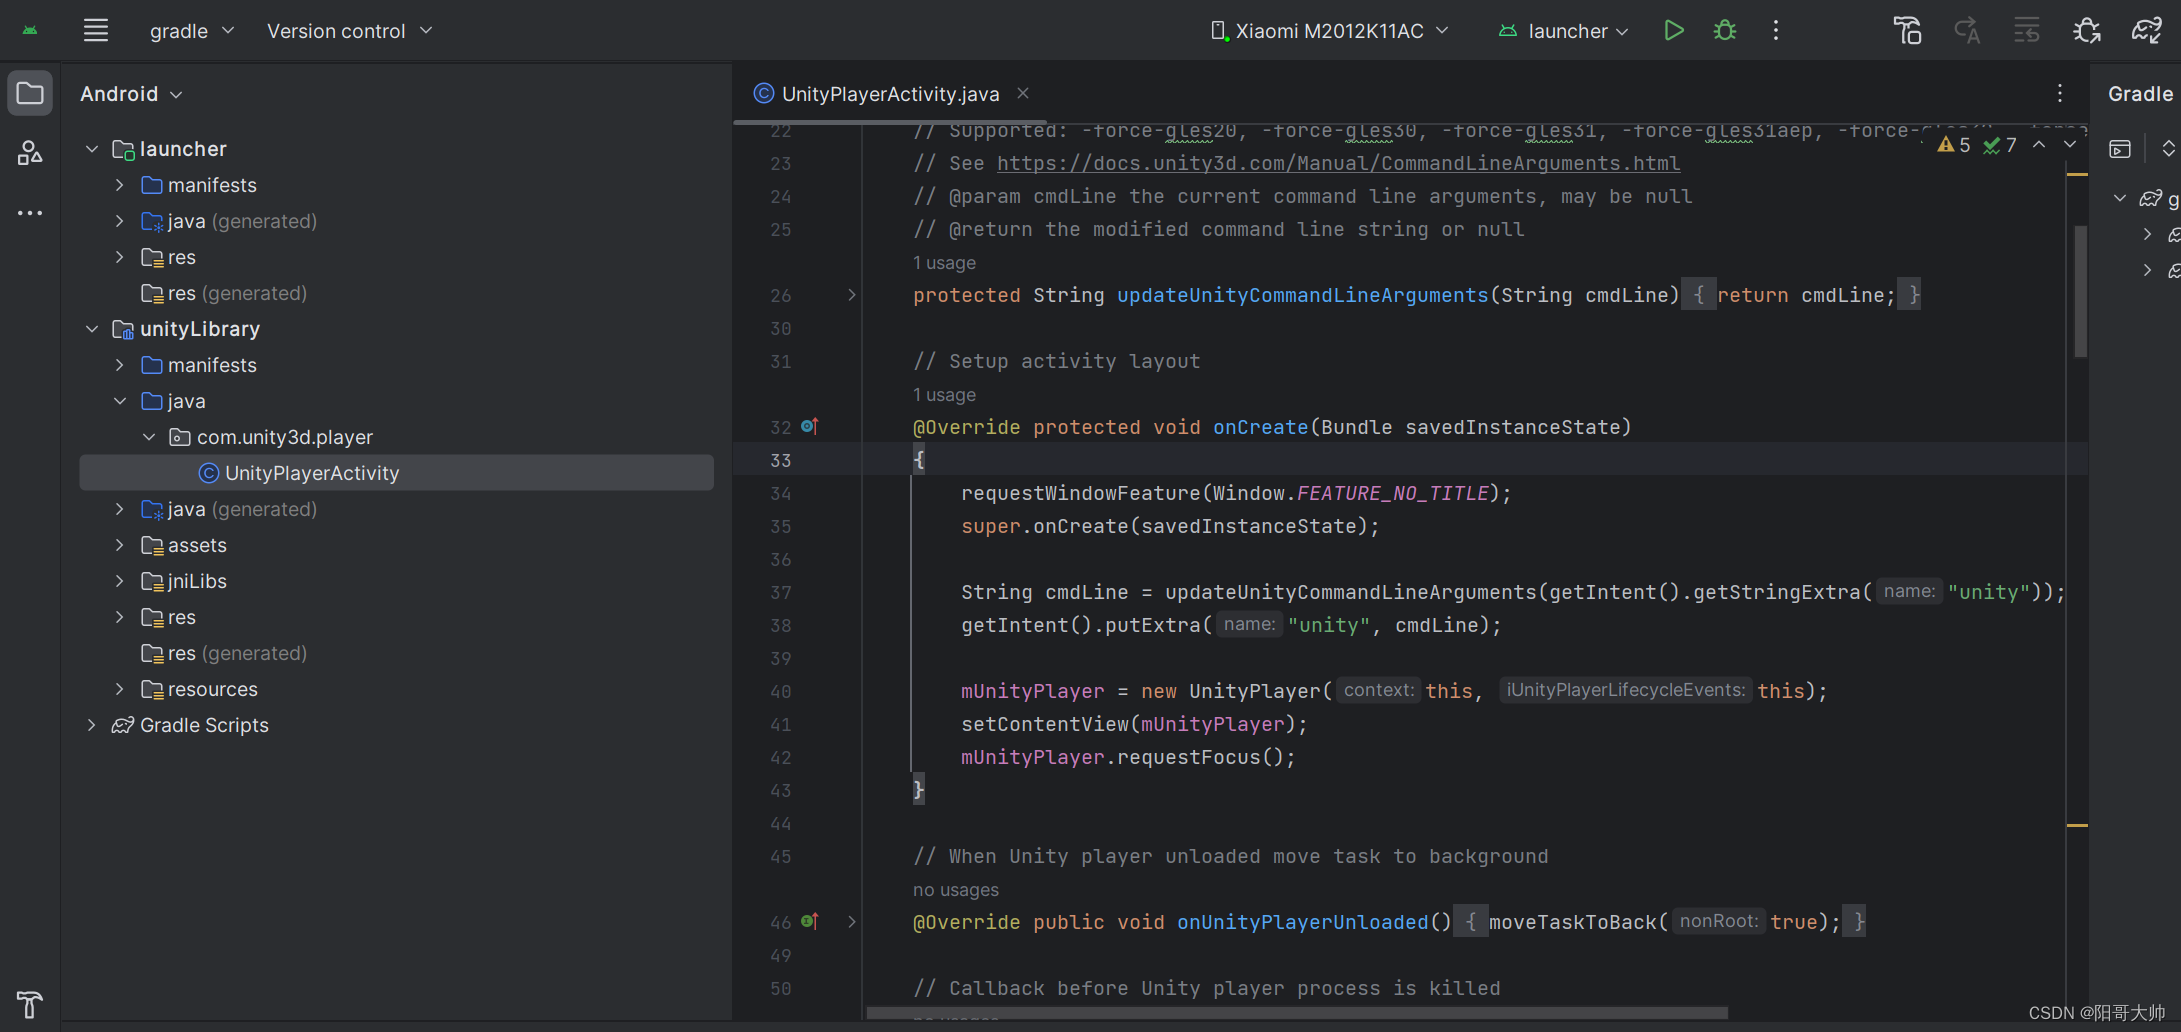Click the Apply Changes list icon
2181x1032 pixels.
[2027, 31]
